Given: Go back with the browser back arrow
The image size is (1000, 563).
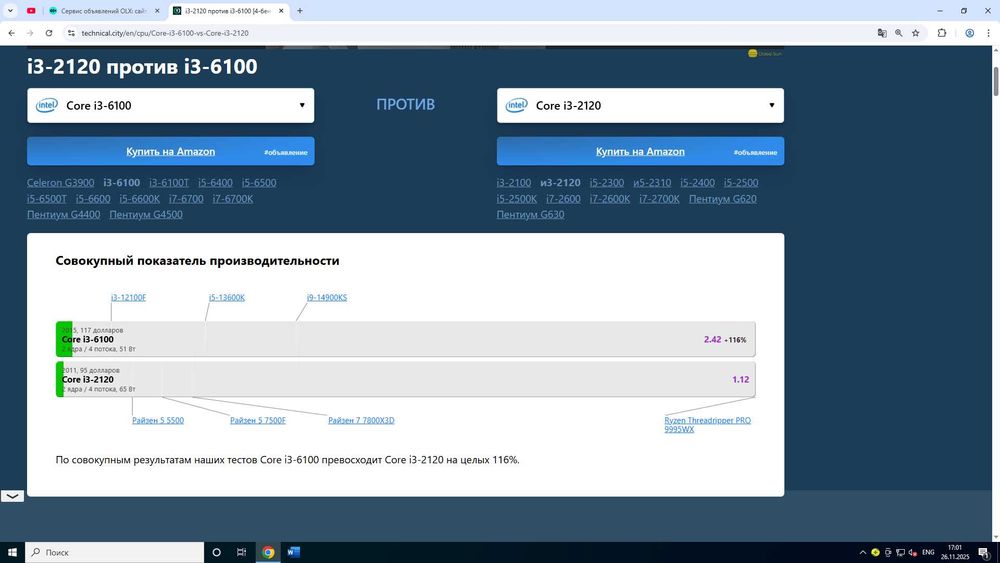Looking at the screenshot, I should click(11, 33).
